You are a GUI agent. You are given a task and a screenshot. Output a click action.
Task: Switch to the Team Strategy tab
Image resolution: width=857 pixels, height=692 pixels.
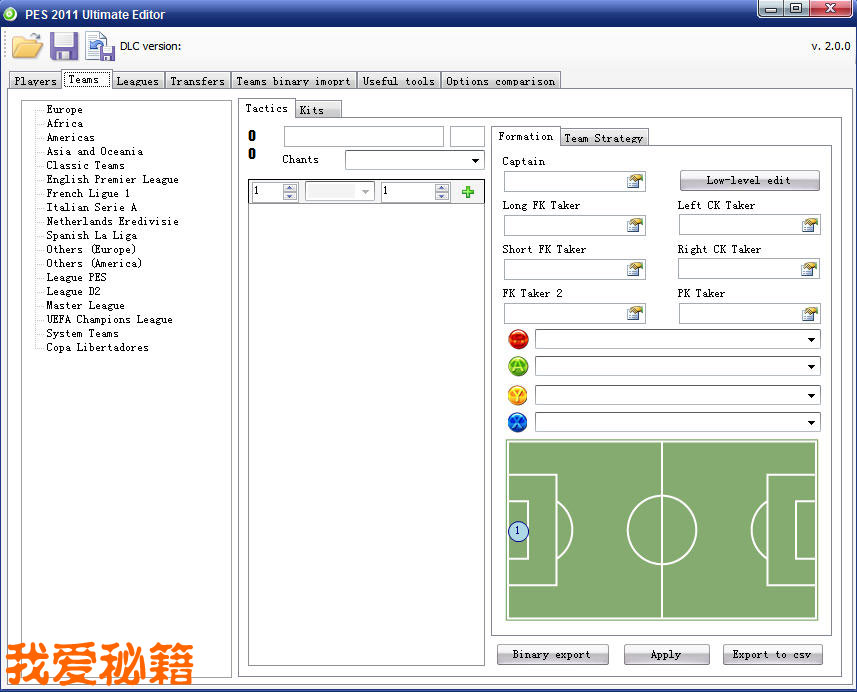pyautogui.click(x=604, y=138)
